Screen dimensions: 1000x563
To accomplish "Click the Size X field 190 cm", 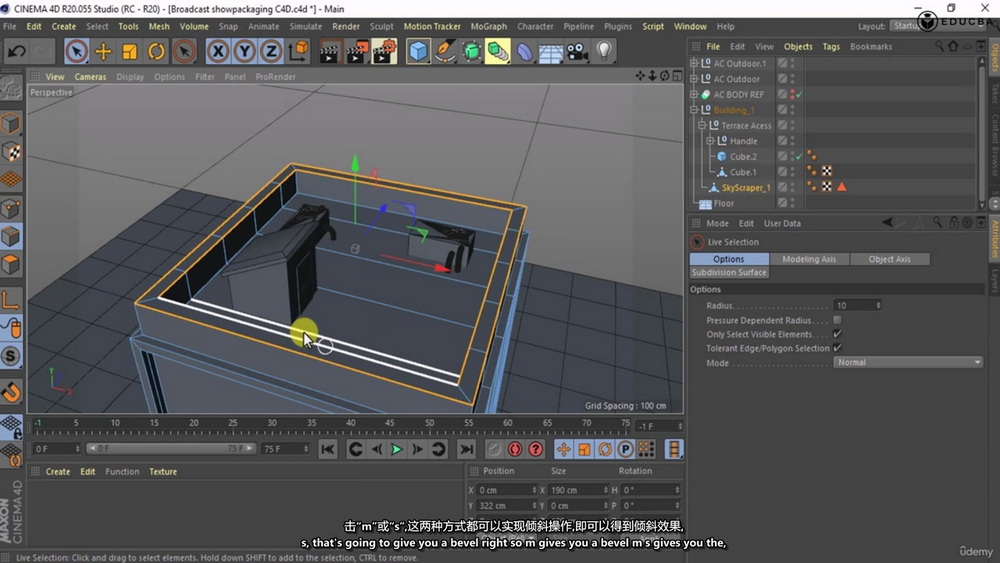I will click(x=578, y=490).
